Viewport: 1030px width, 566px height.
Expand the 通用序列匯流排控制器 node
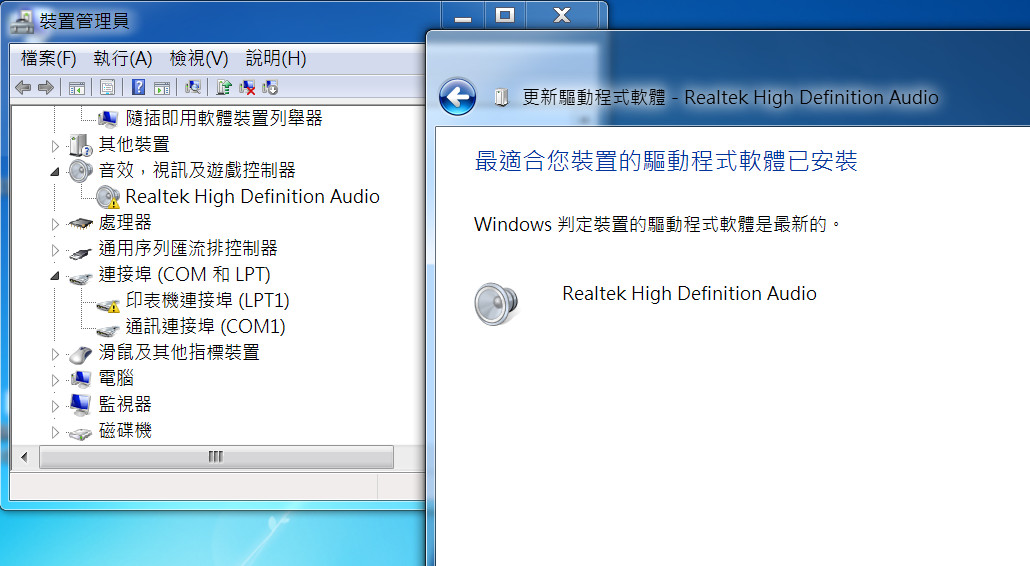click(x=55, y=250)
